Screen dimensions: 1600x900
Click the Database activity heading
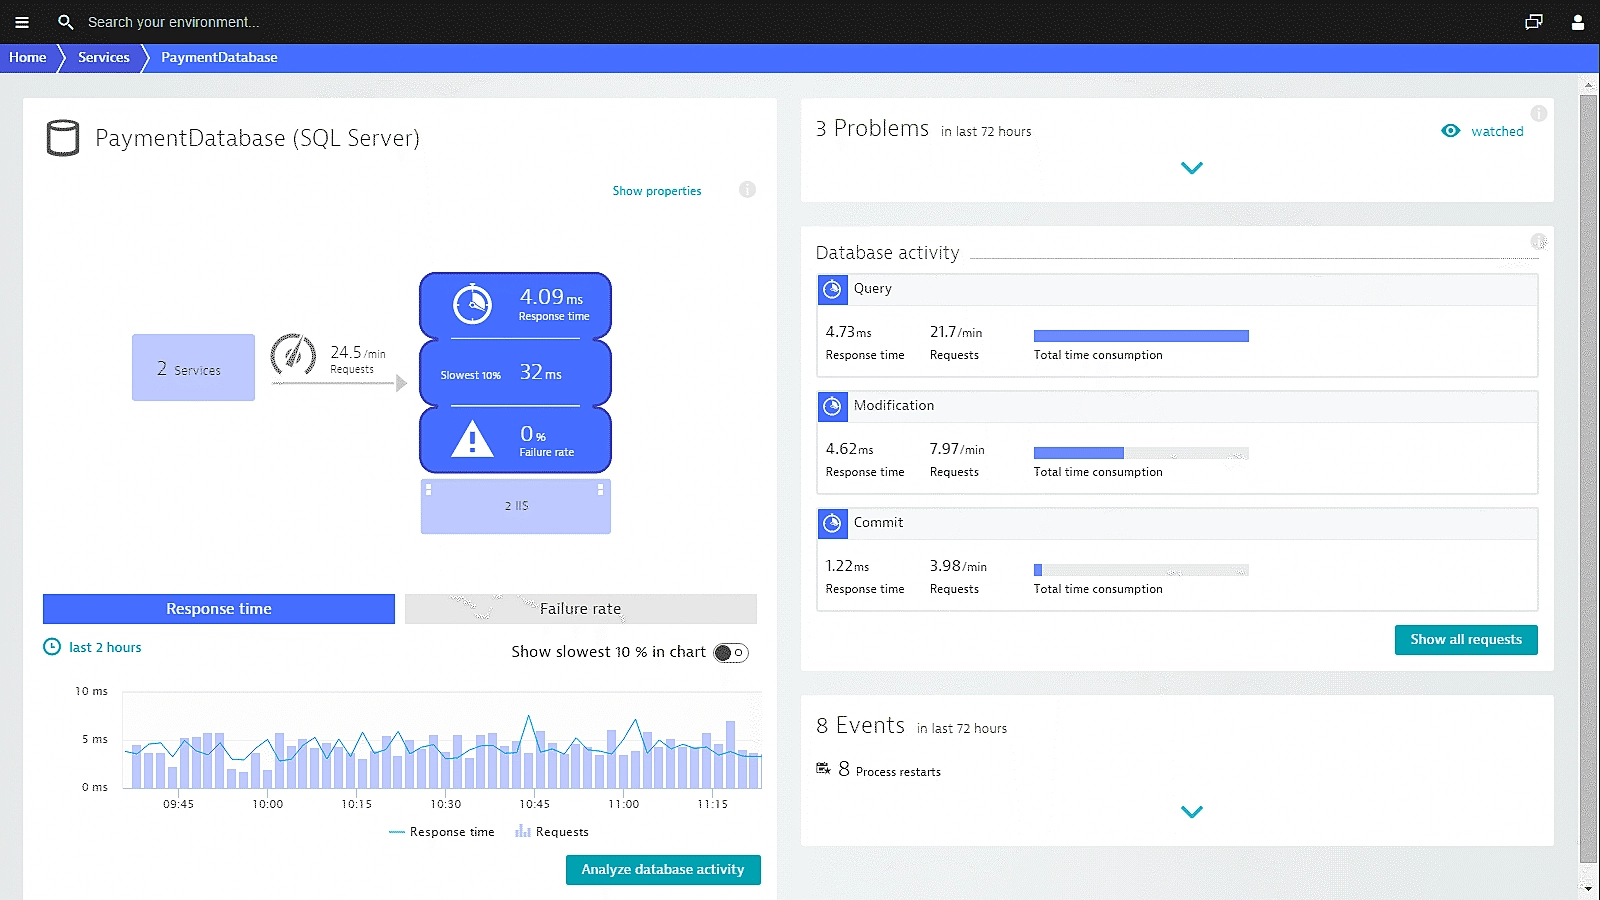pos(887,253)
